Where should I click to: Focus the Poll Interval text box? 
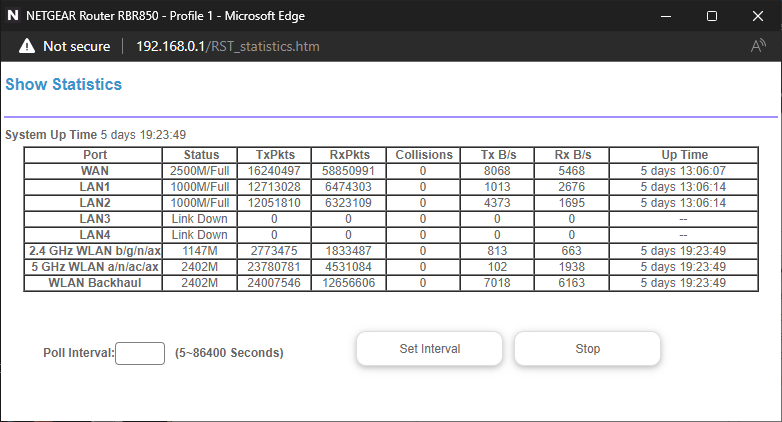click(140, 353)
